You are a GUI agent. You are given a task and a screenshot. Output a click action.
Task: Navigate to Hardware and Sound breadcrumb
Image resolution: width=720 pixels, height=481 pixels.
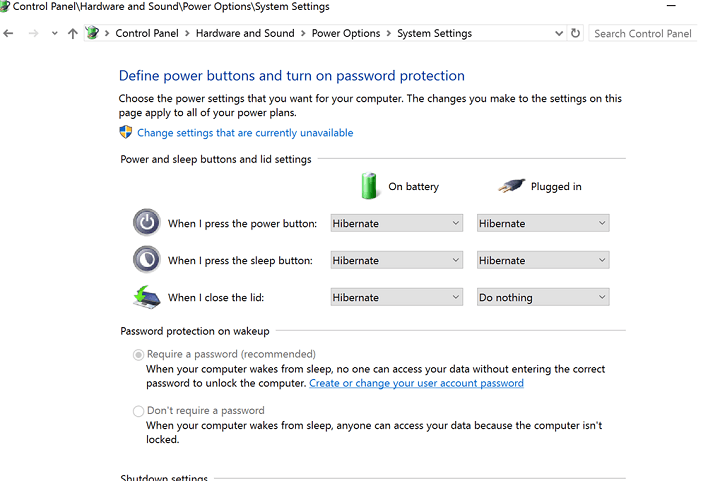click(x=245, y=34)
